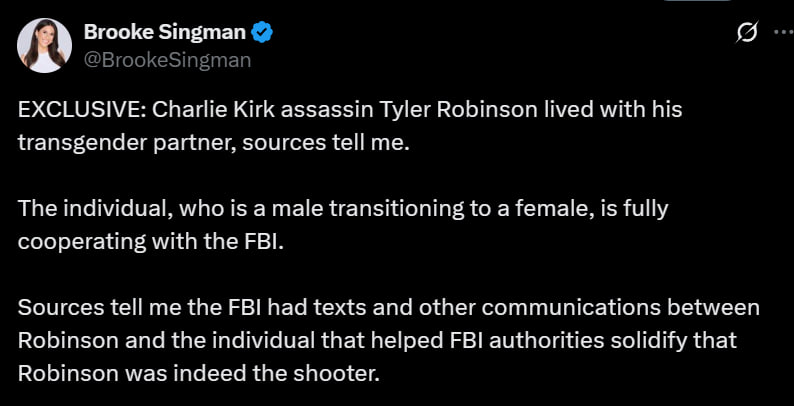
Task: Click 'Robinson and the individual that helped' line
Action: pyautogui.click(x=377, y=341)
